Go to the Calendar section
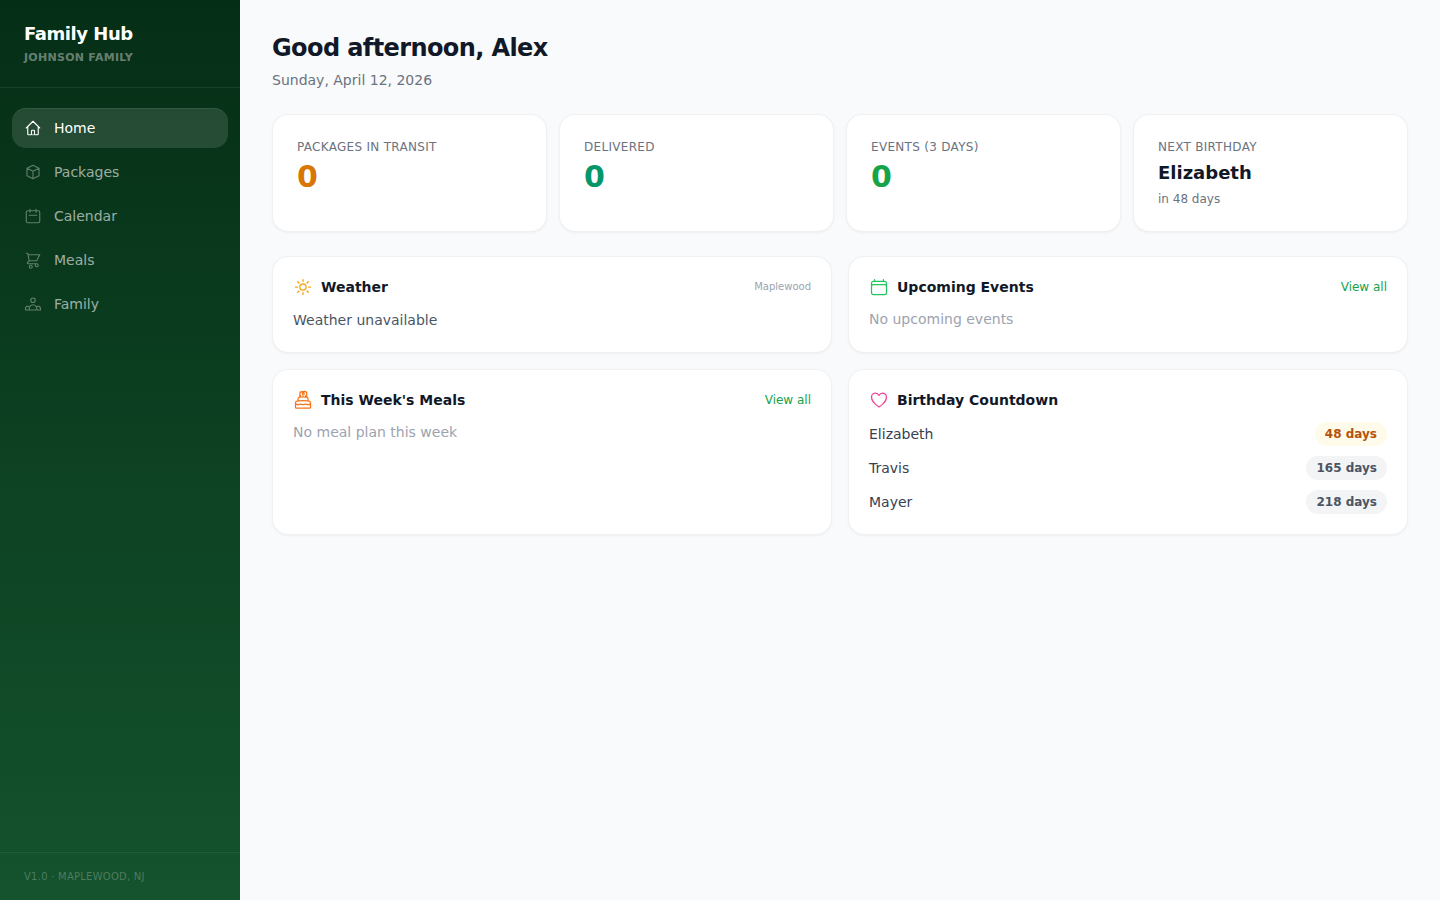This screenshot has width=1440, height=900. tap(85, 216)
